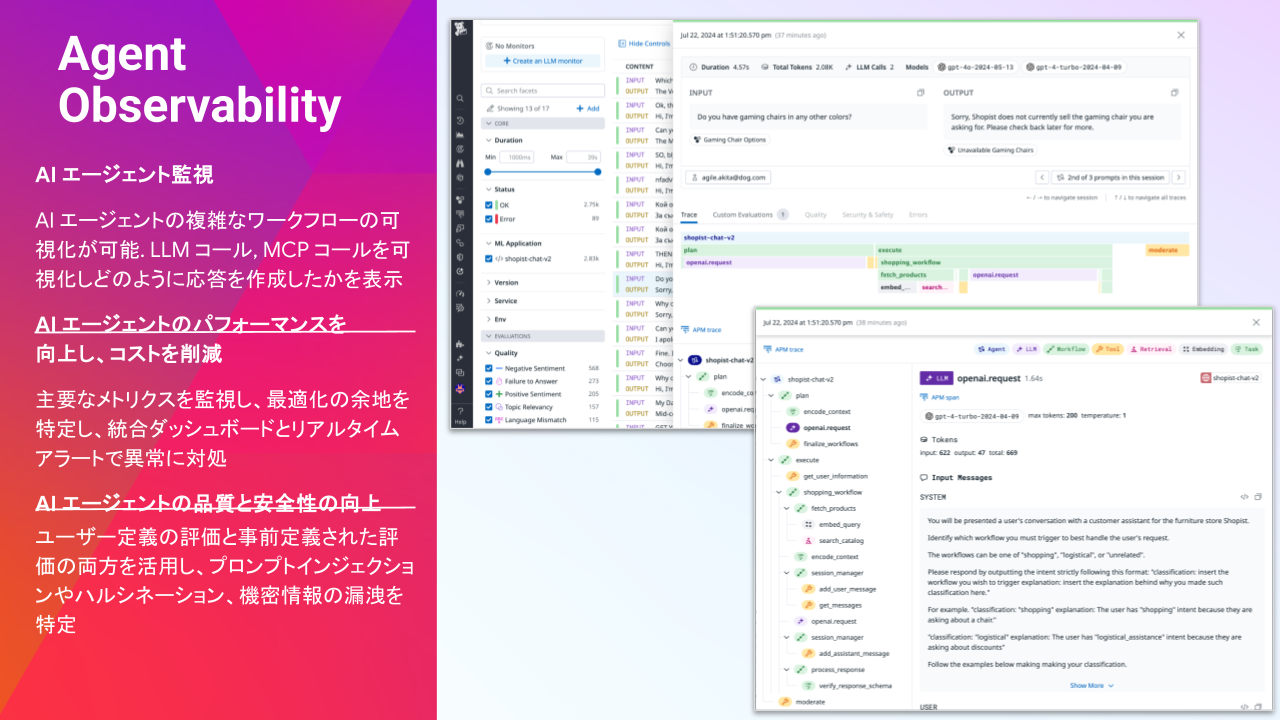The image size is (1280, 720).
Task: Open Help at the sidebar bottom
Action: pyautogui.click(x=460, y=416)
